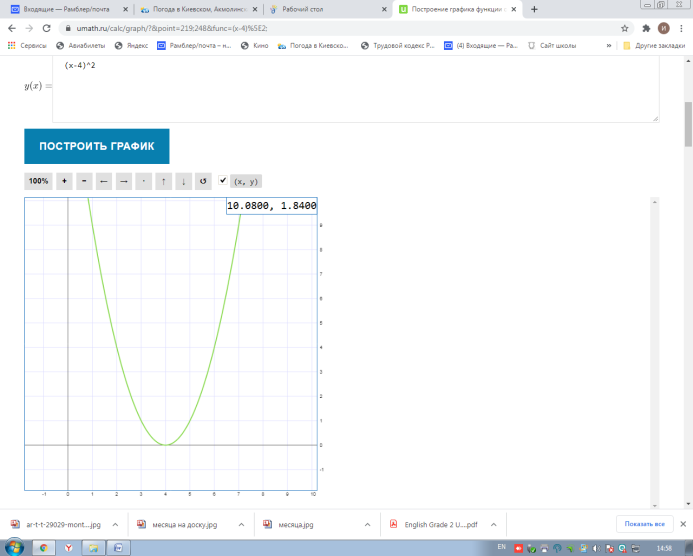This screenshot has width=693, height=556.
Task: Click the parabola graph canvas
Action: coord(171,344)
